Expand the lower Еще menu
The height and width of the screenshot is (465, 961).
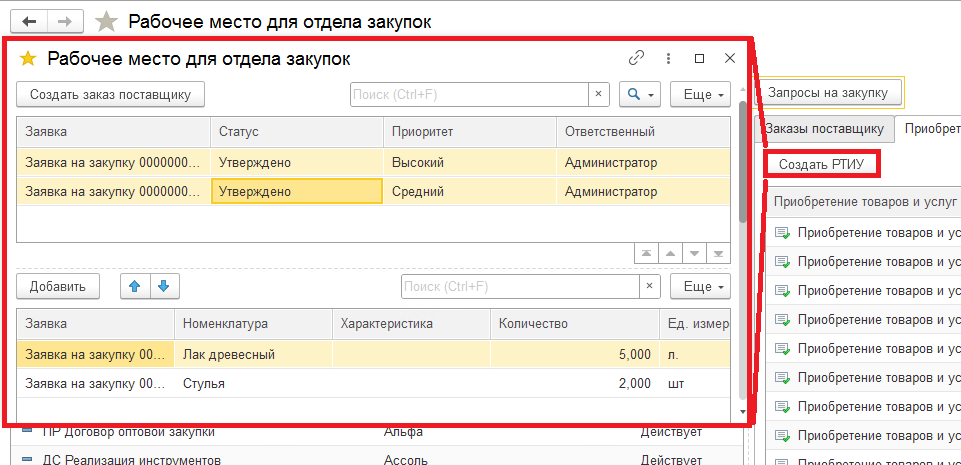(x=700, y=287)
